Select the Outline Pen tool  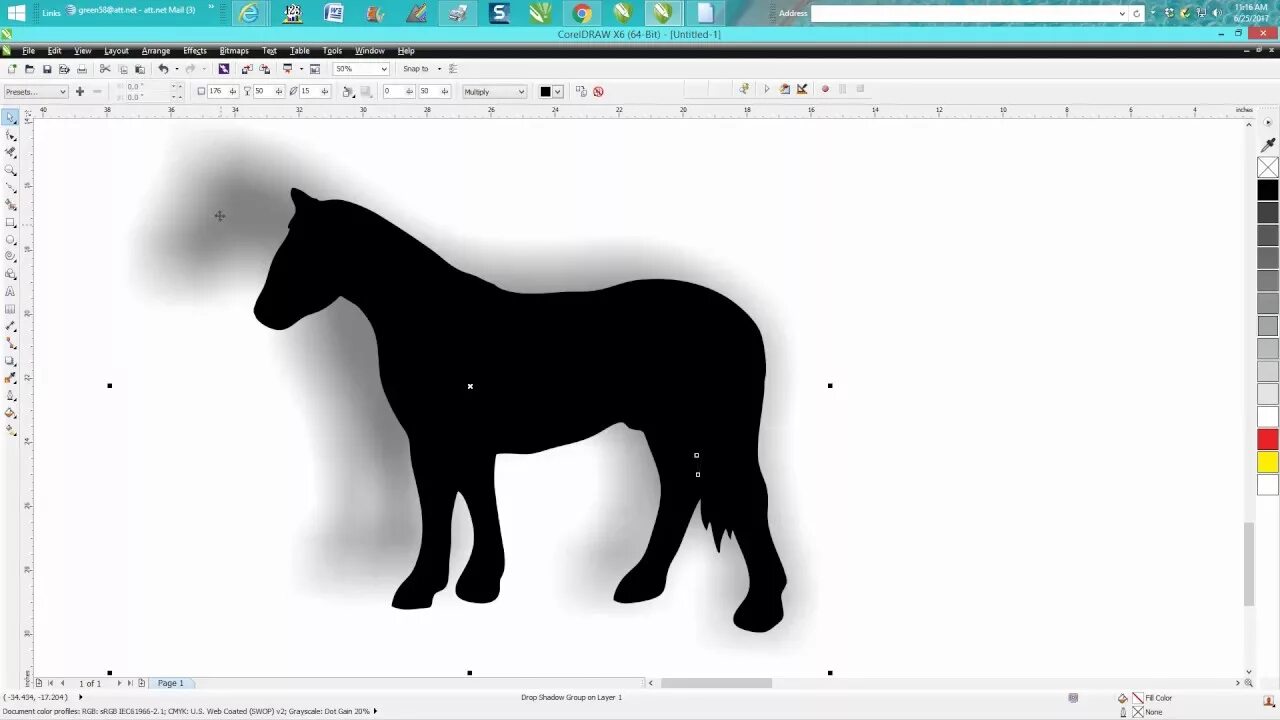(10, 395)
